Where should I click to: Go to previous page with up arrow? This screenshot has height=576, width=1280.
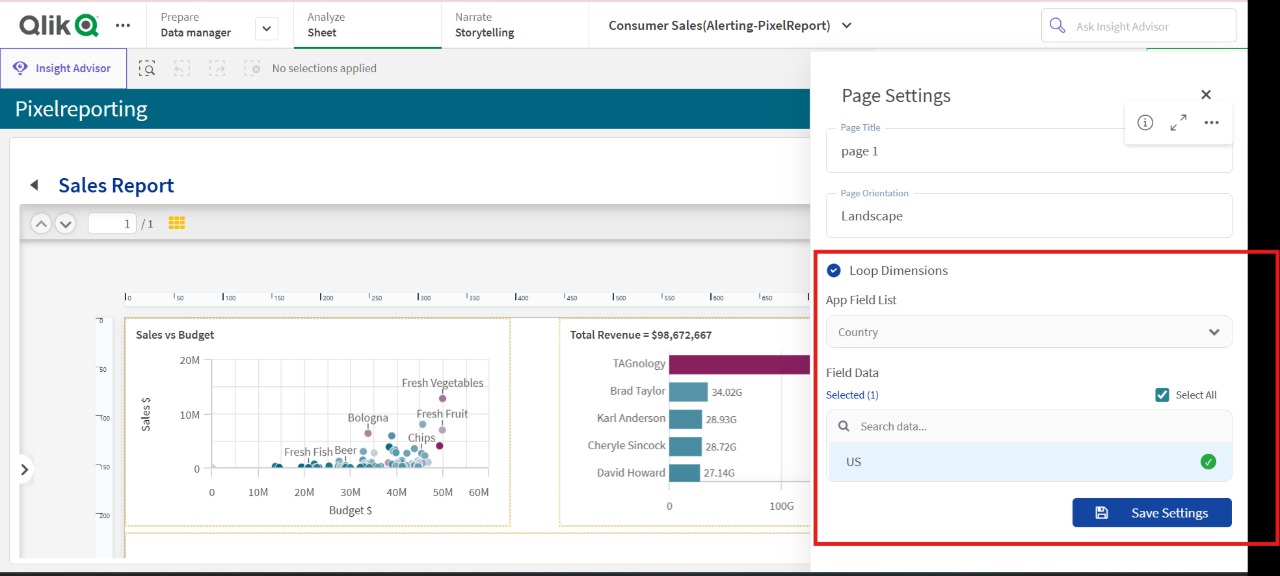[x=41, y=224]
